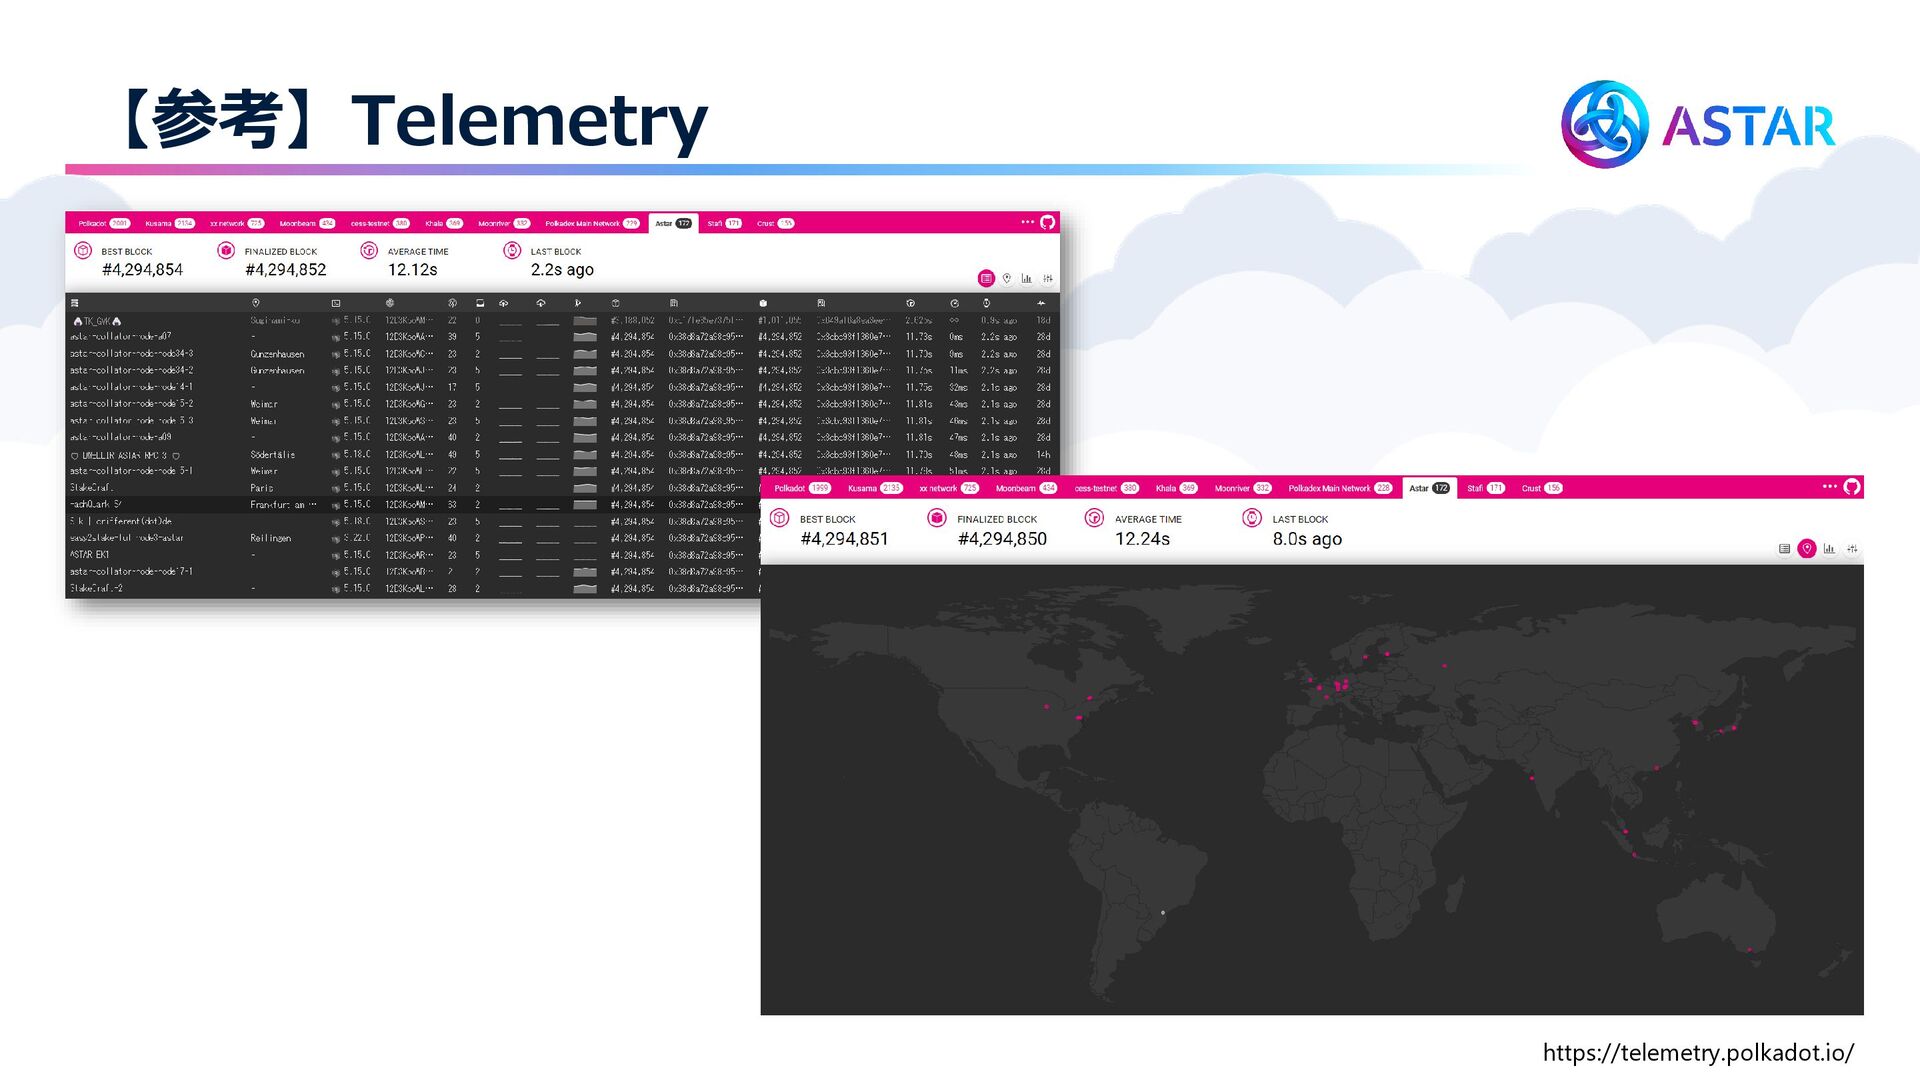
Task: Select the stats chart icon in the map-view window
Action: [x=1829, y=548]
